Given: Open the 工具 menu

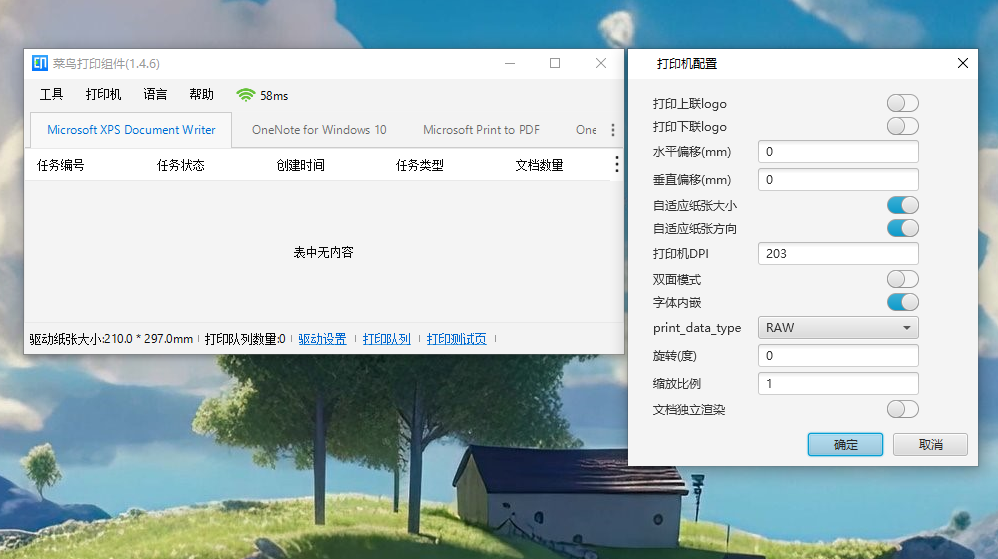Looking at the screenshot, I should point(51,95).
